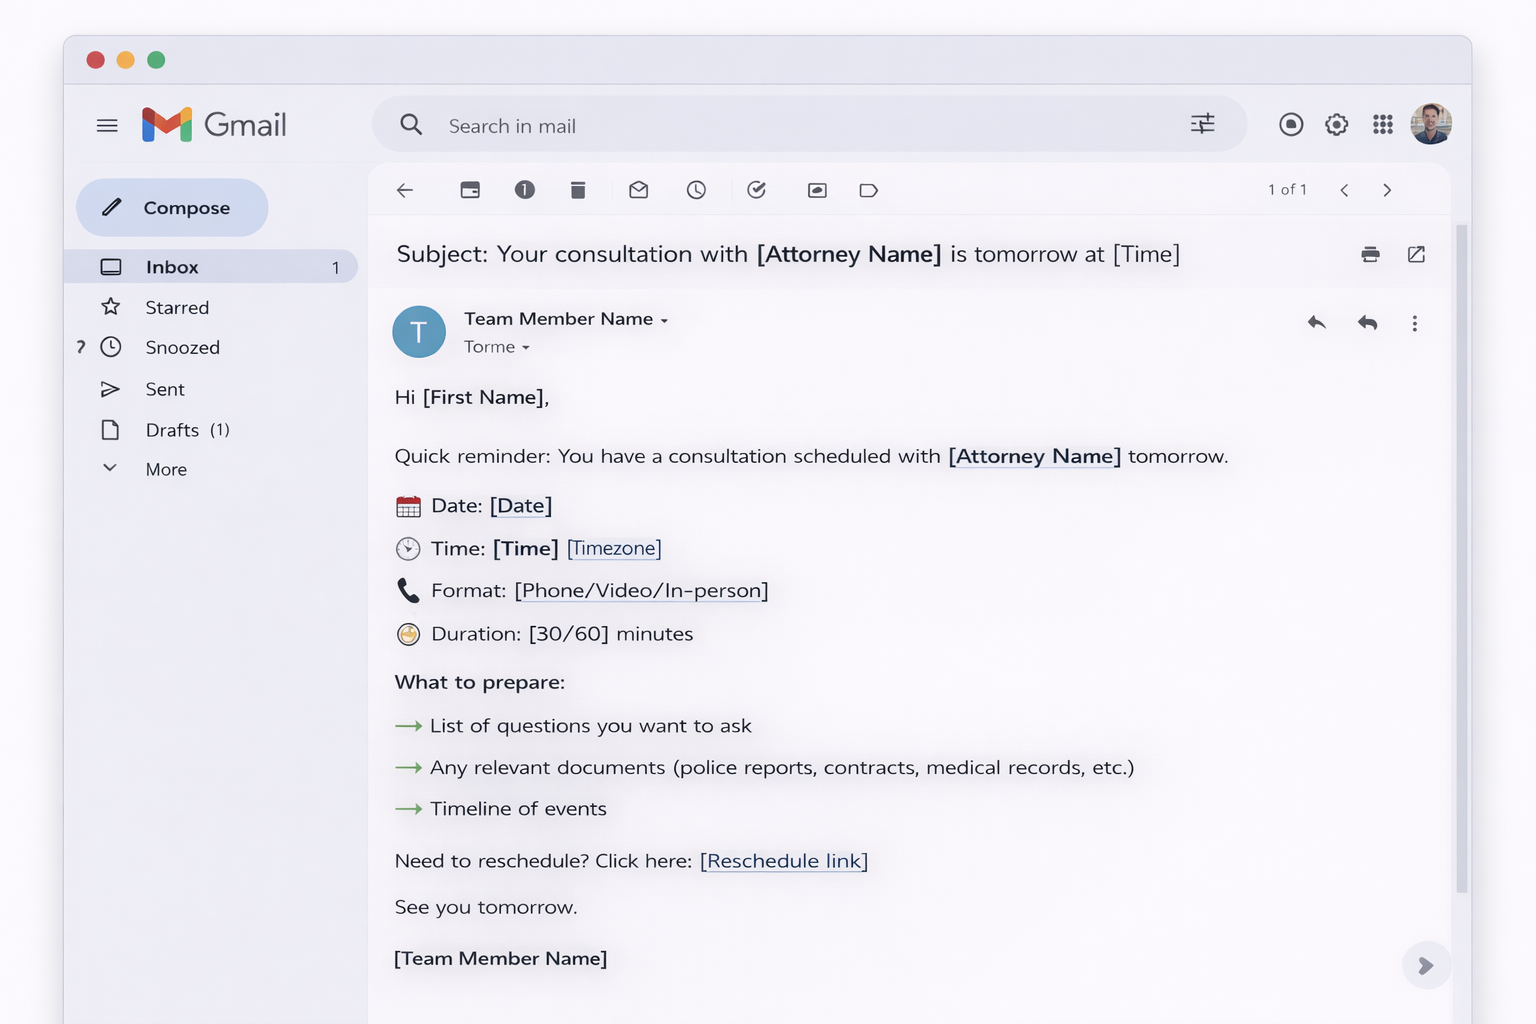Show search options filter in search bar

tap(1202, 124)
